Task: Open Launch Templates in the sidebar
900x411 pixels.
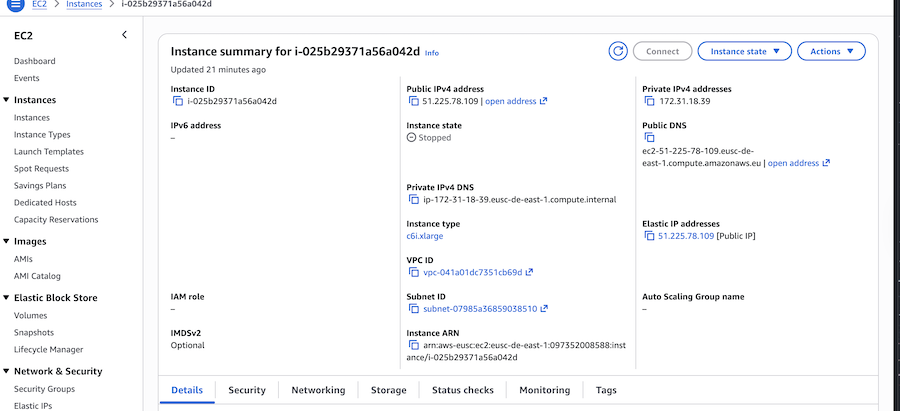Action: click(49, 152)
